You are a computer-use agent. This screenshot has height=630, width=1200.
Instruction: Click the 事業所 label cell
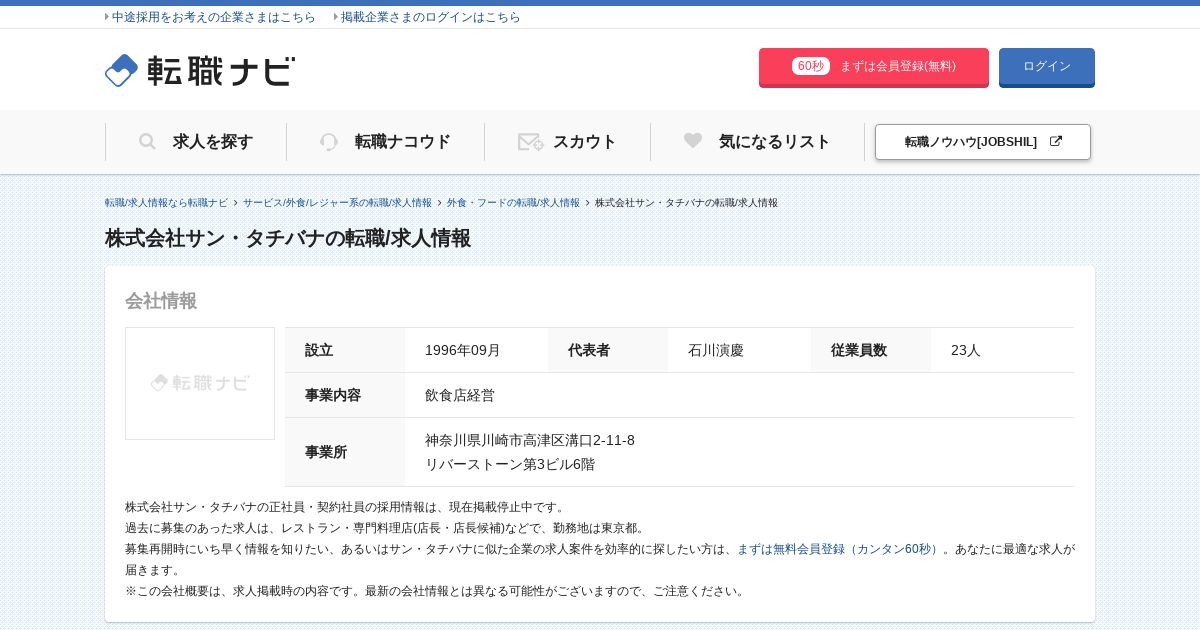[345, 452]
